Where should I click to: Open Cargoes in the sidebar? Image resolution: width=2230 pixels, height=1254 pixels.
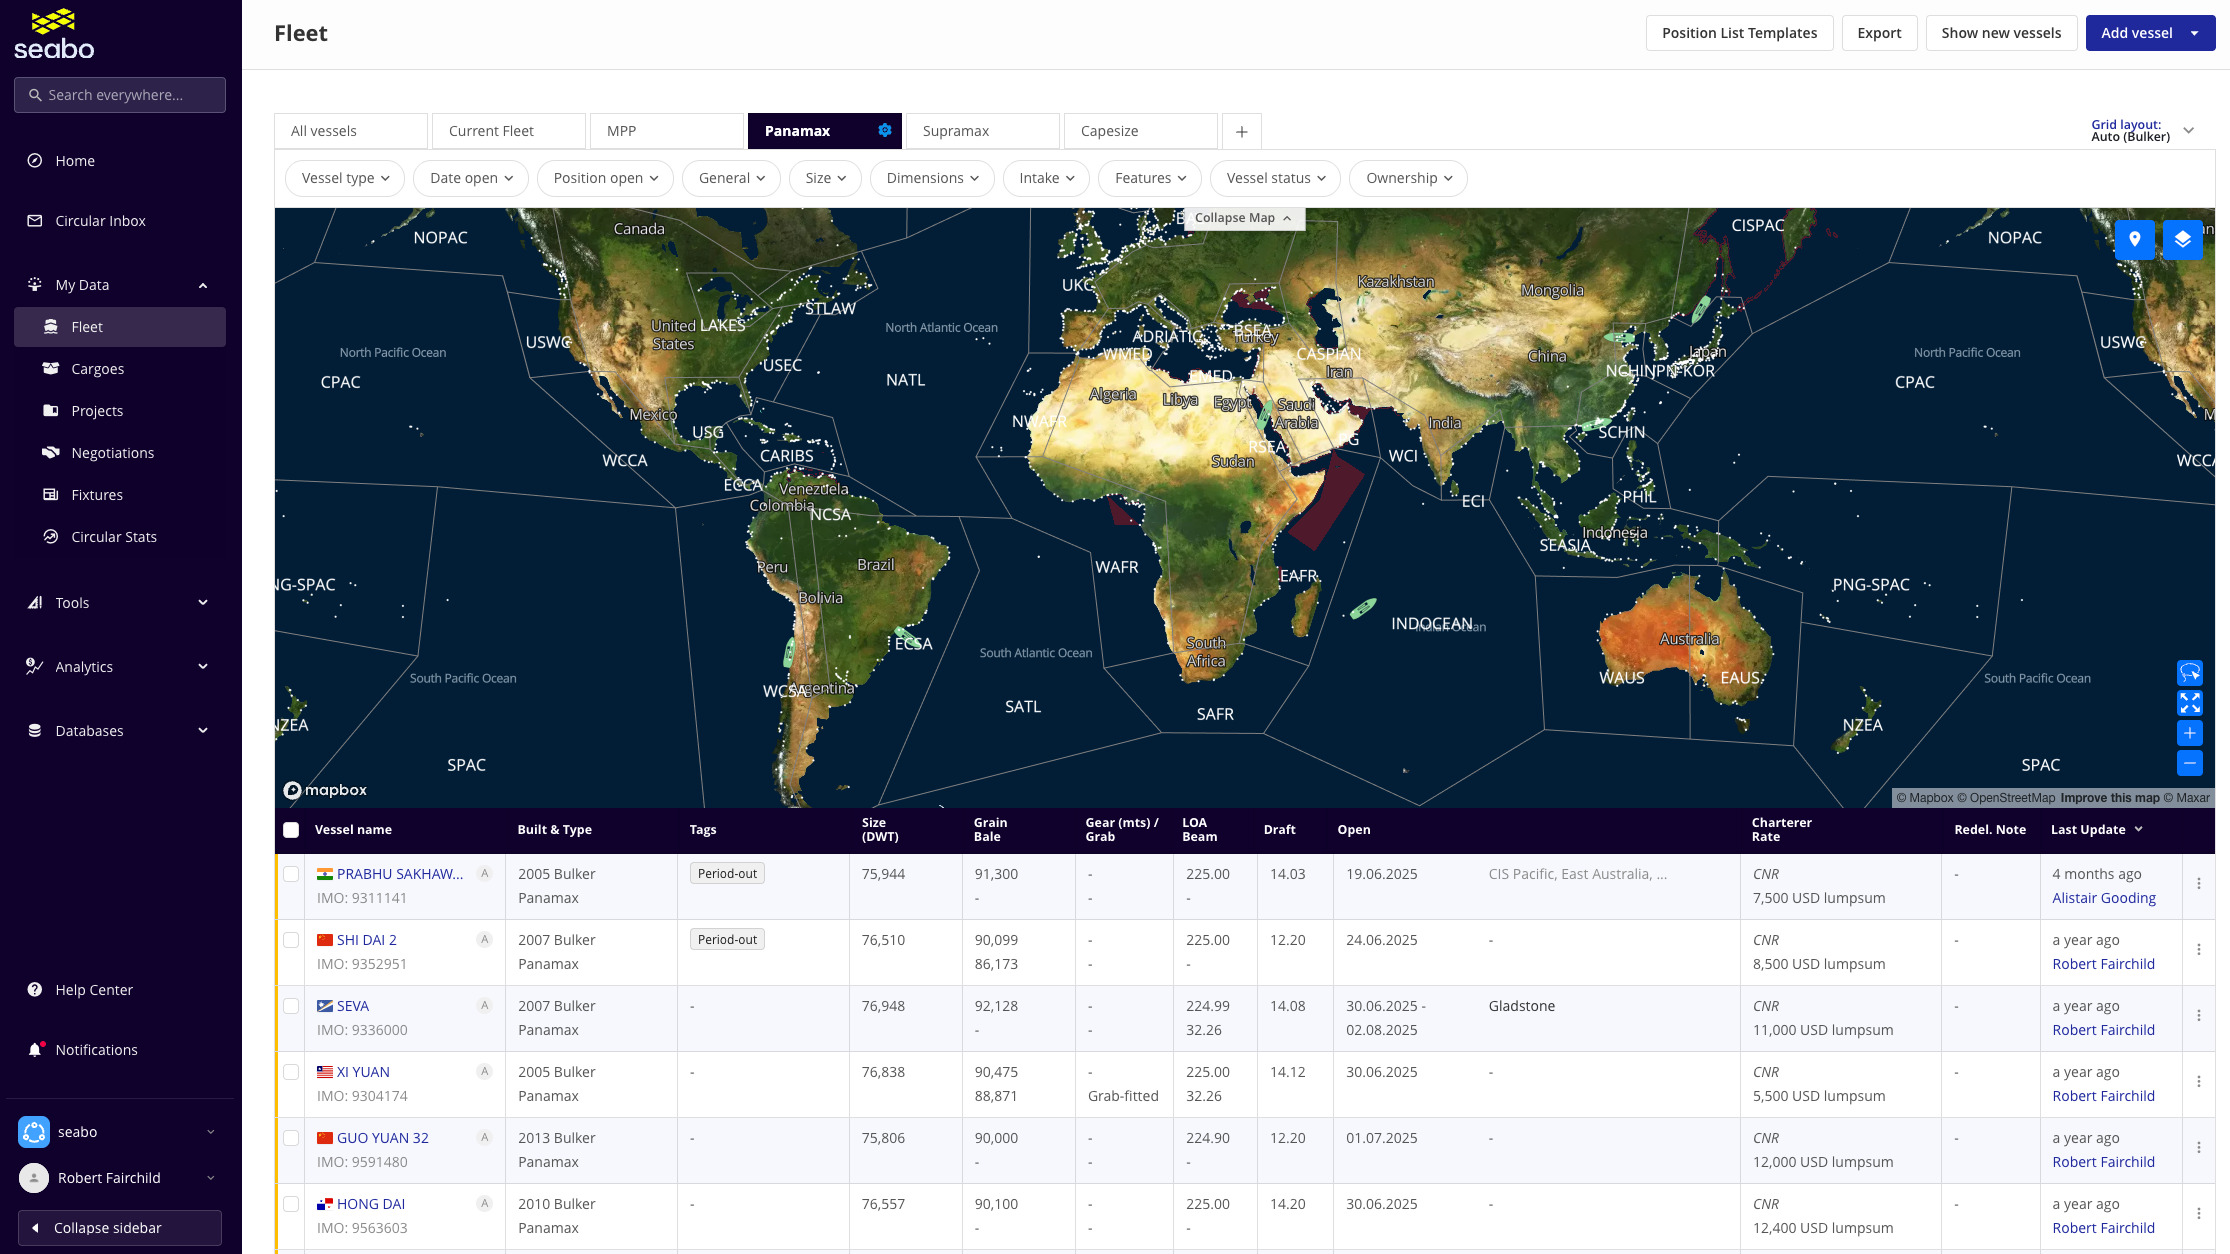[x=98, y=369]
